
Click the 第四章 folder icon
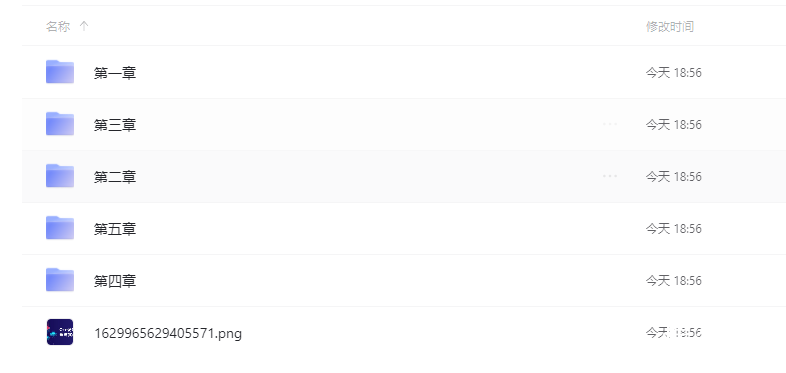pos(60,280)
